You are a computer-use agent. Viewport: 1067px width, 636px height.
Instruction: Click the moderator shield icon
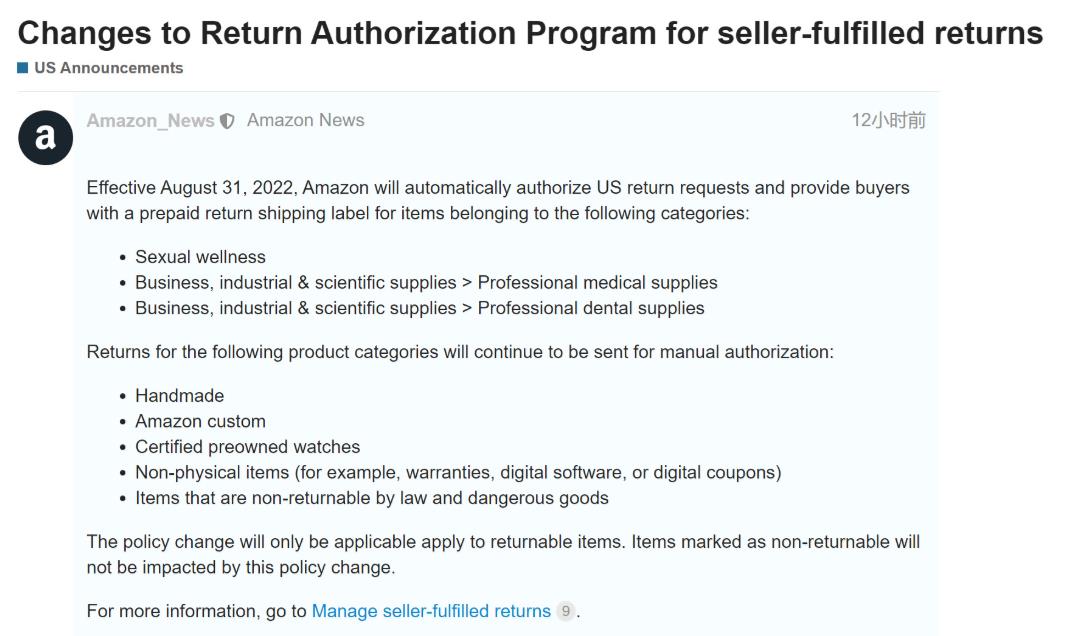click(x=228, y=121)
